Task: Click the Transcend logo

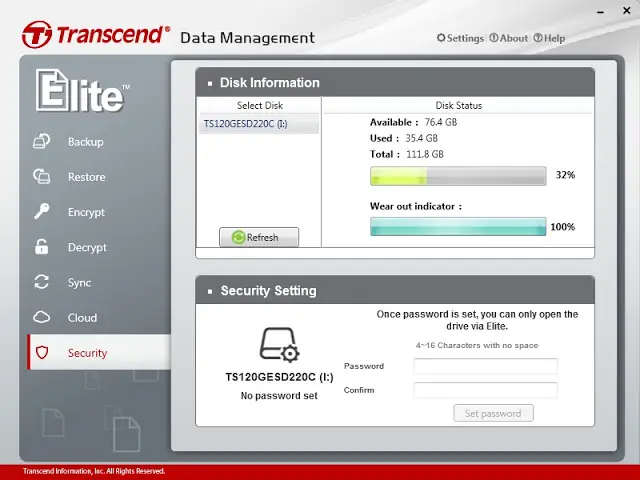Action: click(x=96, y=34)
